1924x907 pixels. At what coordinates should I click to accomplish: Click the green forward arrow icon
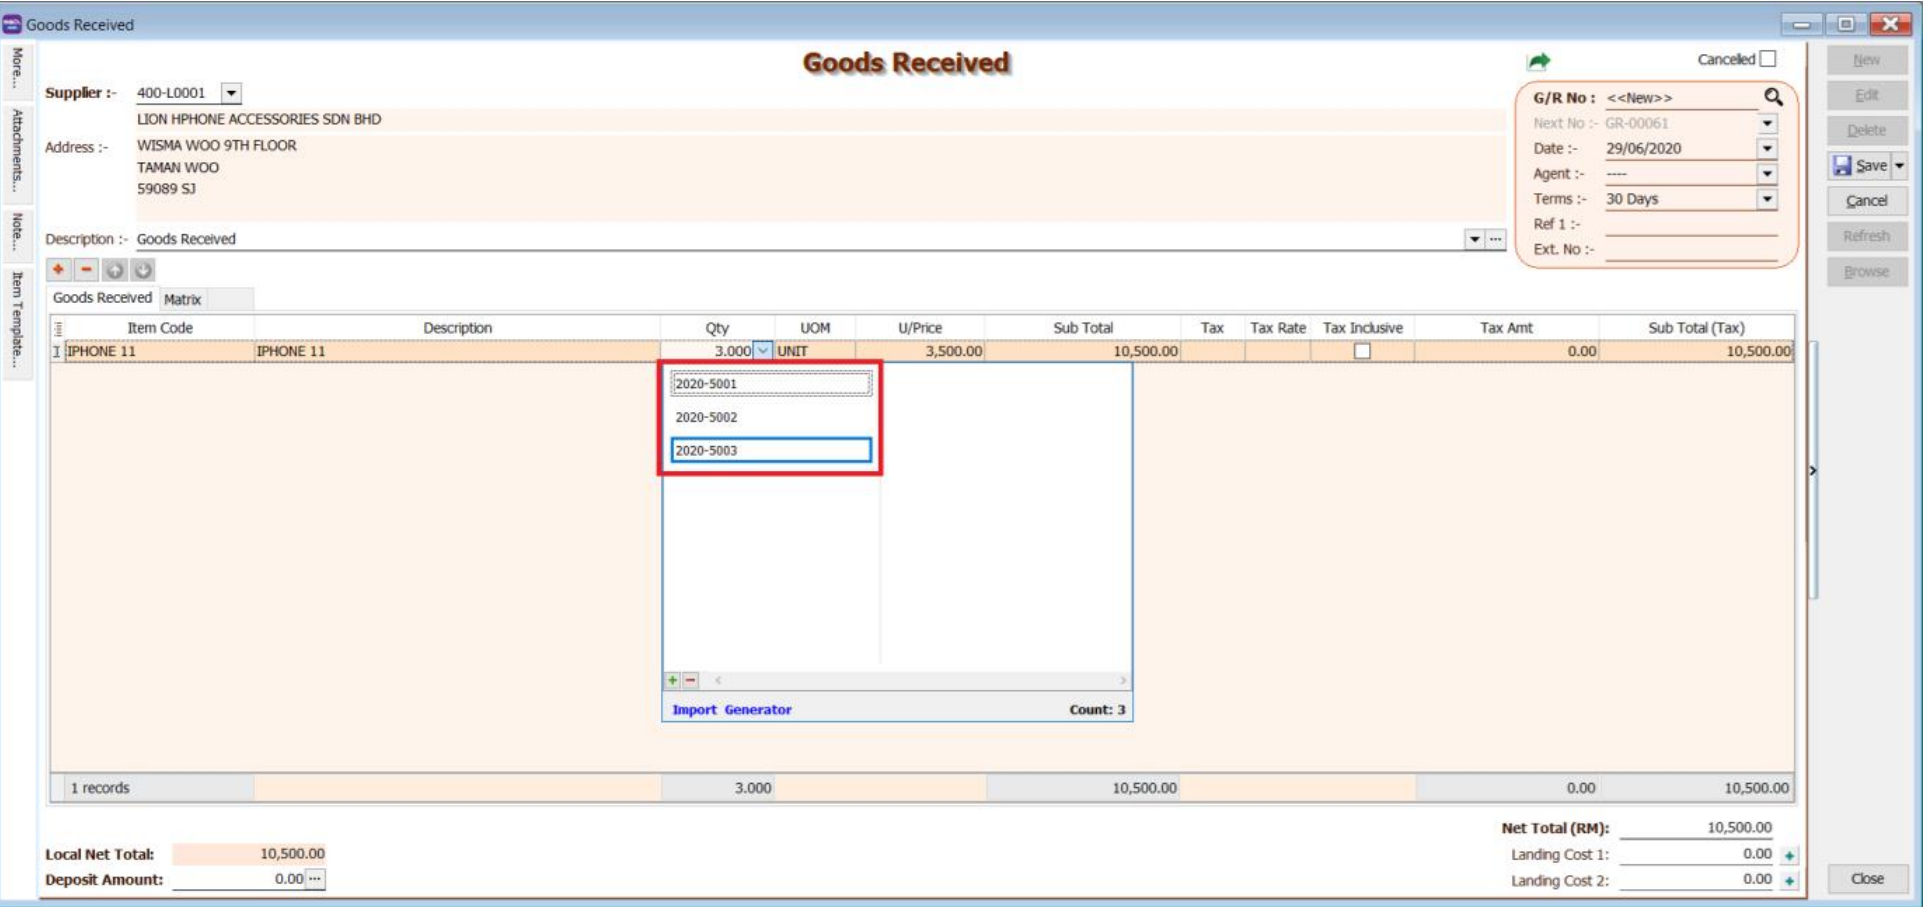[1538, 62]
